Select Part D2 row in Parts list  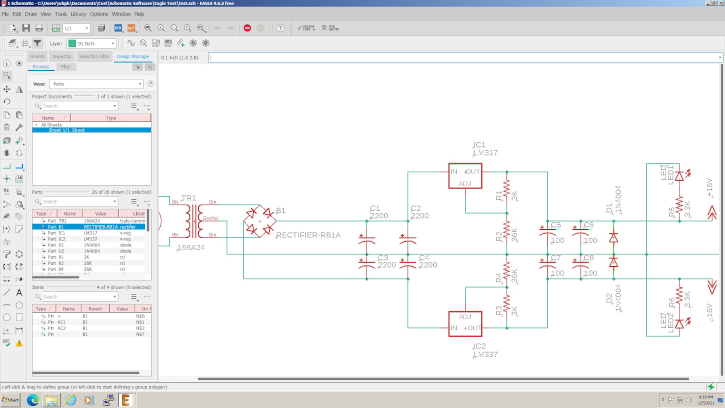pos(90,251)
